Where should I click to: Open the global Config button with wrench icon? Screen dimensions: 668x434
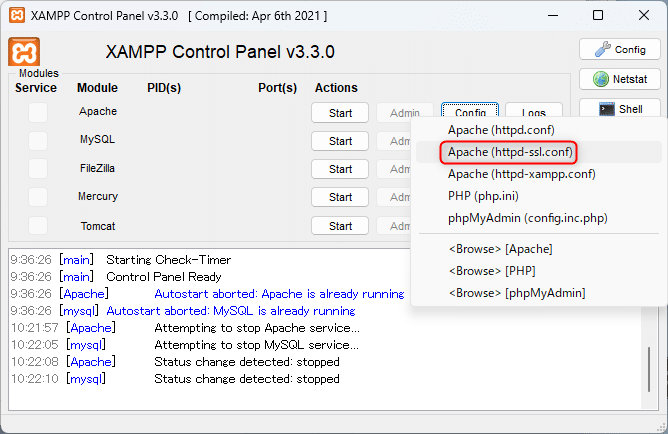[x=620, y=49]
